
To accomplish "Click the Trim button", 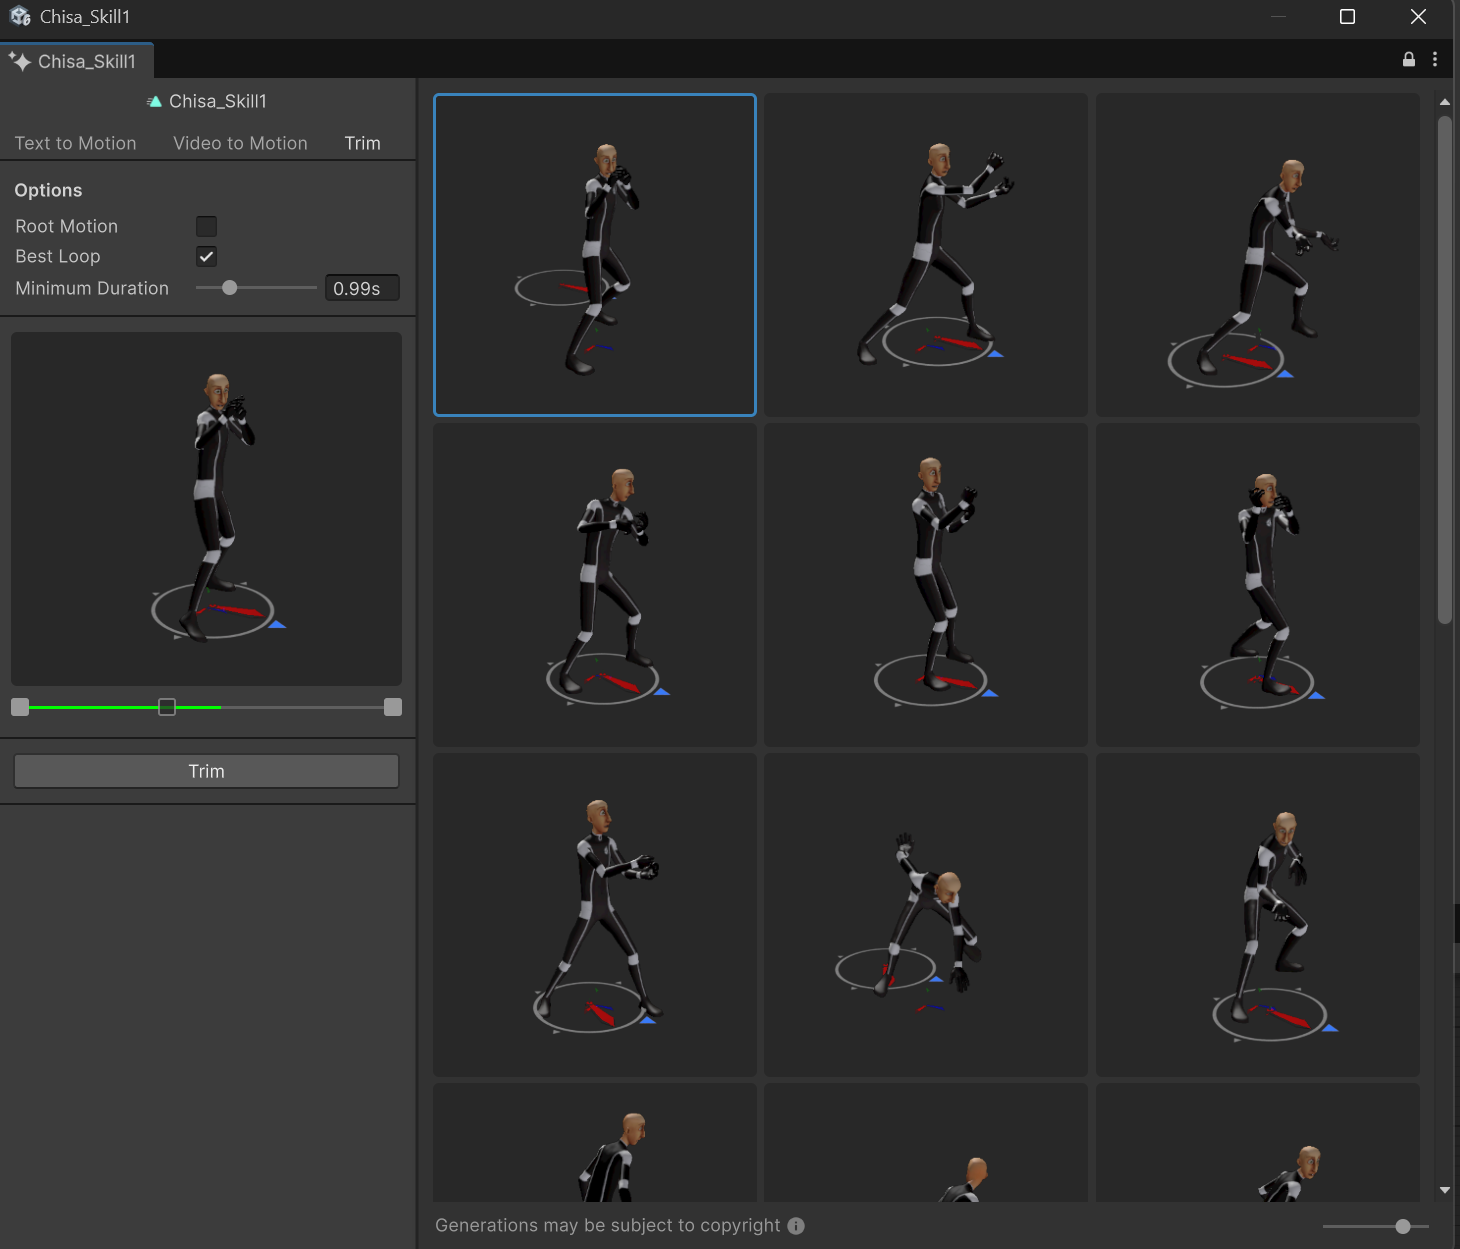I will pyautogui.click(x=206, y=771).
